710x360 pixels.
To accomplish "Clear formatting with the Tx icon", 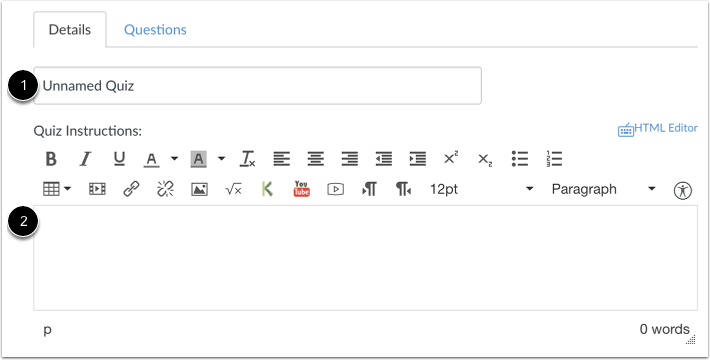I will (248, 159).
